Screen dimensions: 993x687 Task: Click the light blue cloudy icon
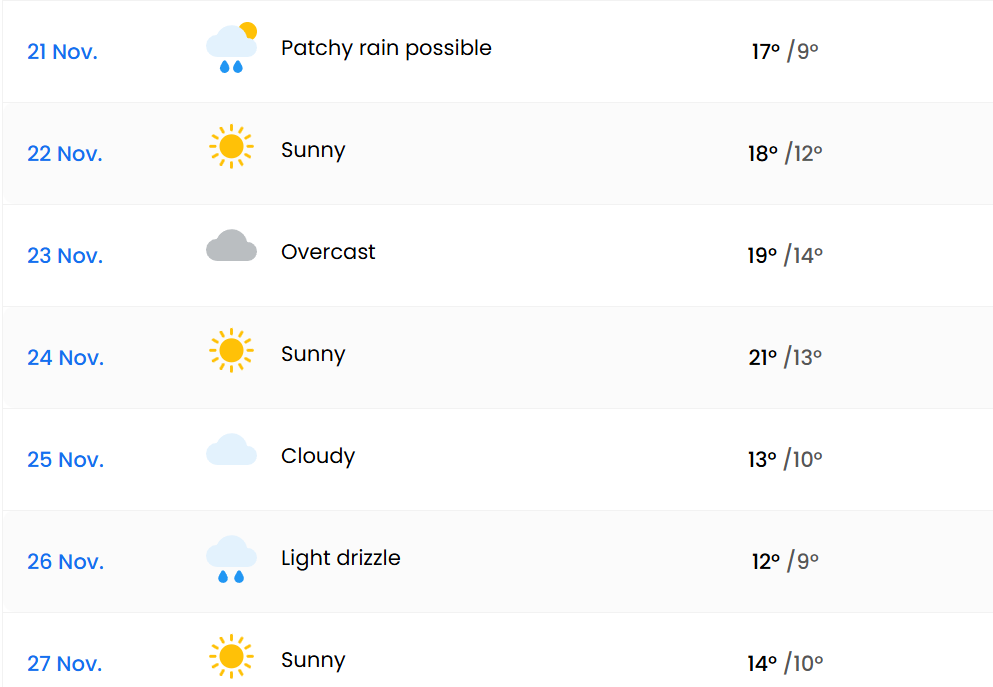(231, 451)
